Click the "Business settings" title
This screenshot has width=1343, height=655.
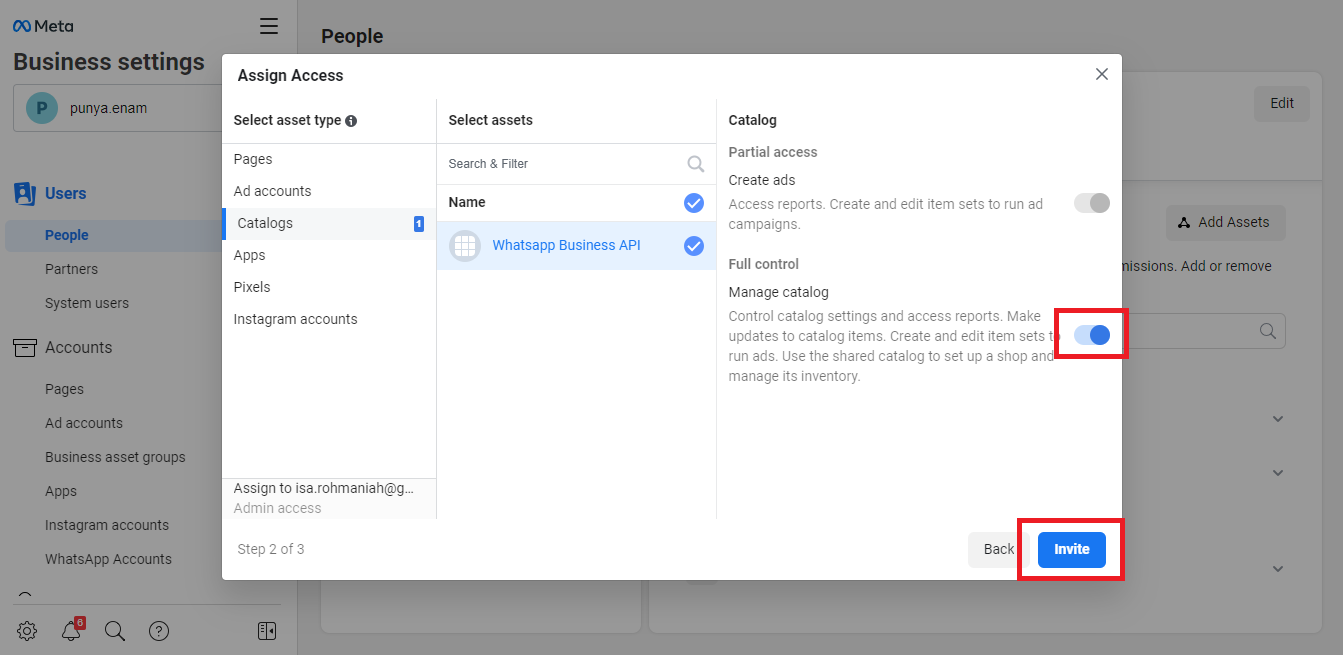[109, 62]
